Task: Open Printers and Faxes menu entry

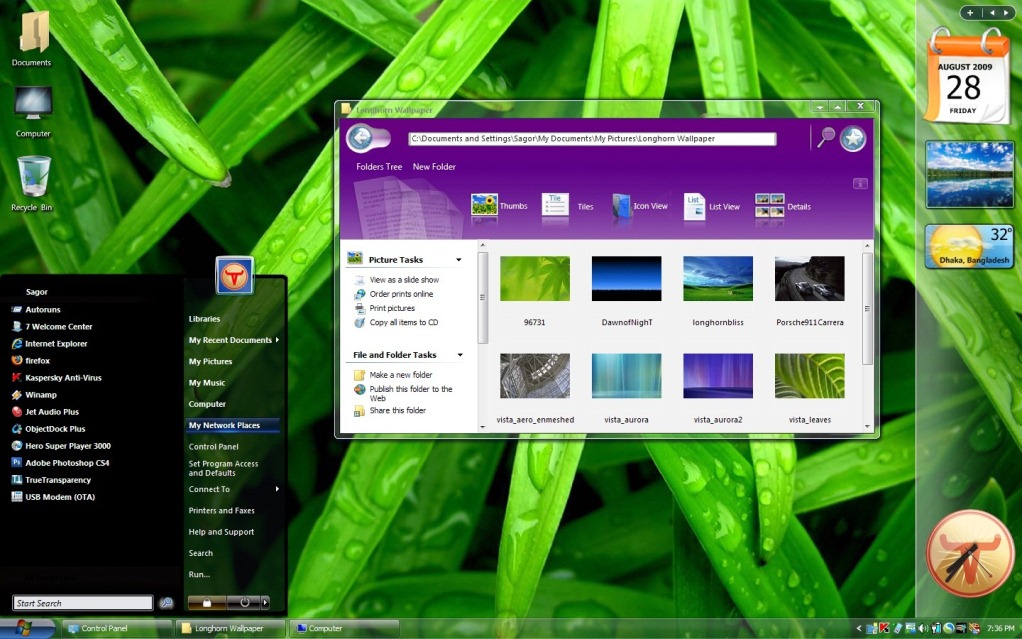Action: (221, 511)
